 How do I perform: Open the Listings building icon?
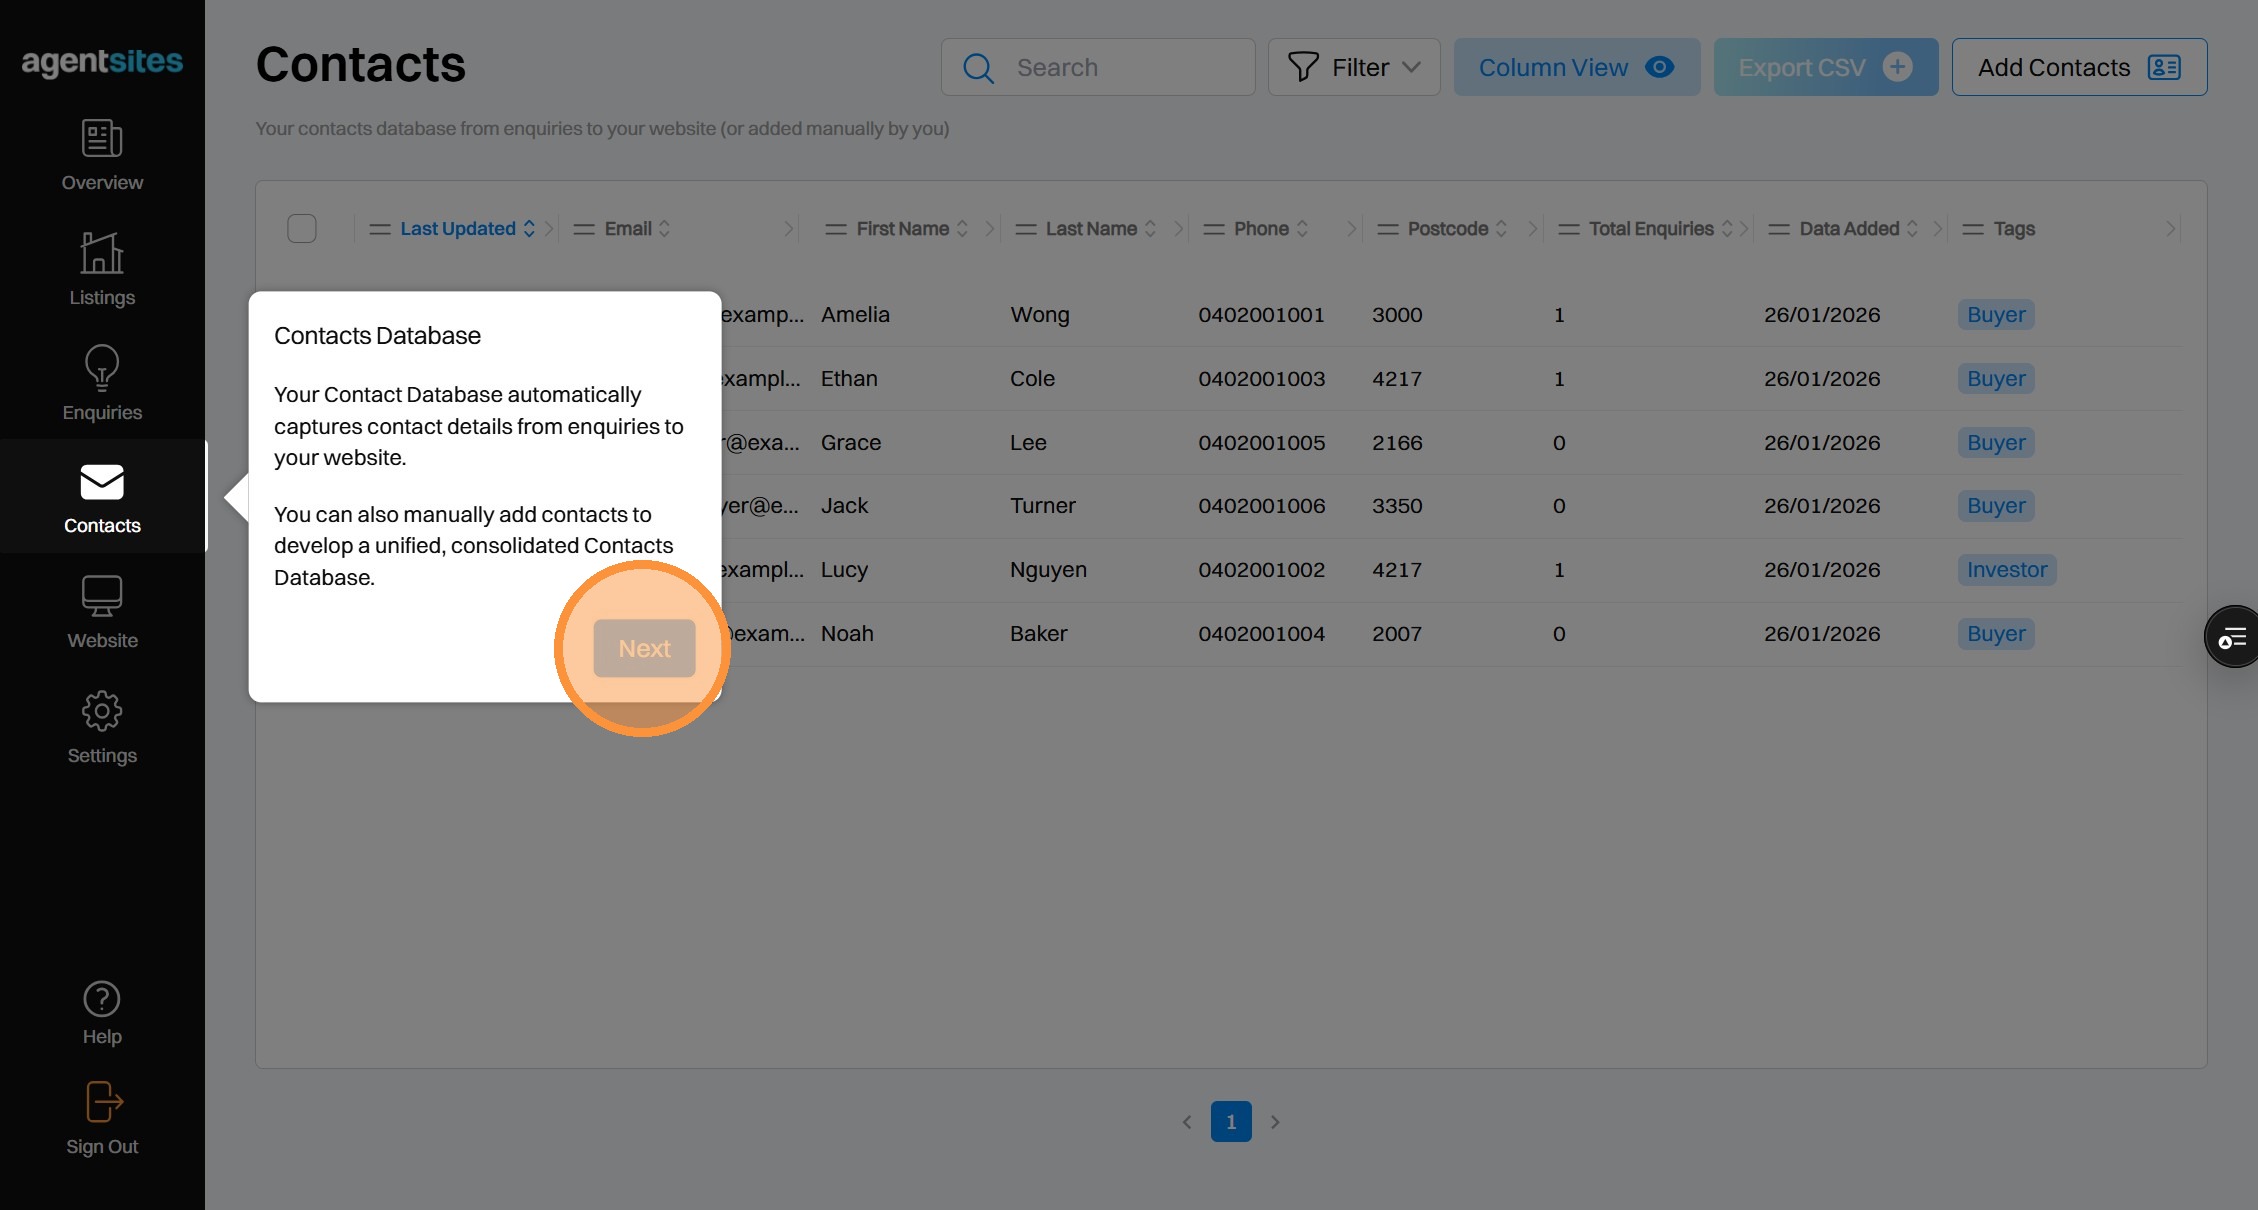tap(102, 253)
